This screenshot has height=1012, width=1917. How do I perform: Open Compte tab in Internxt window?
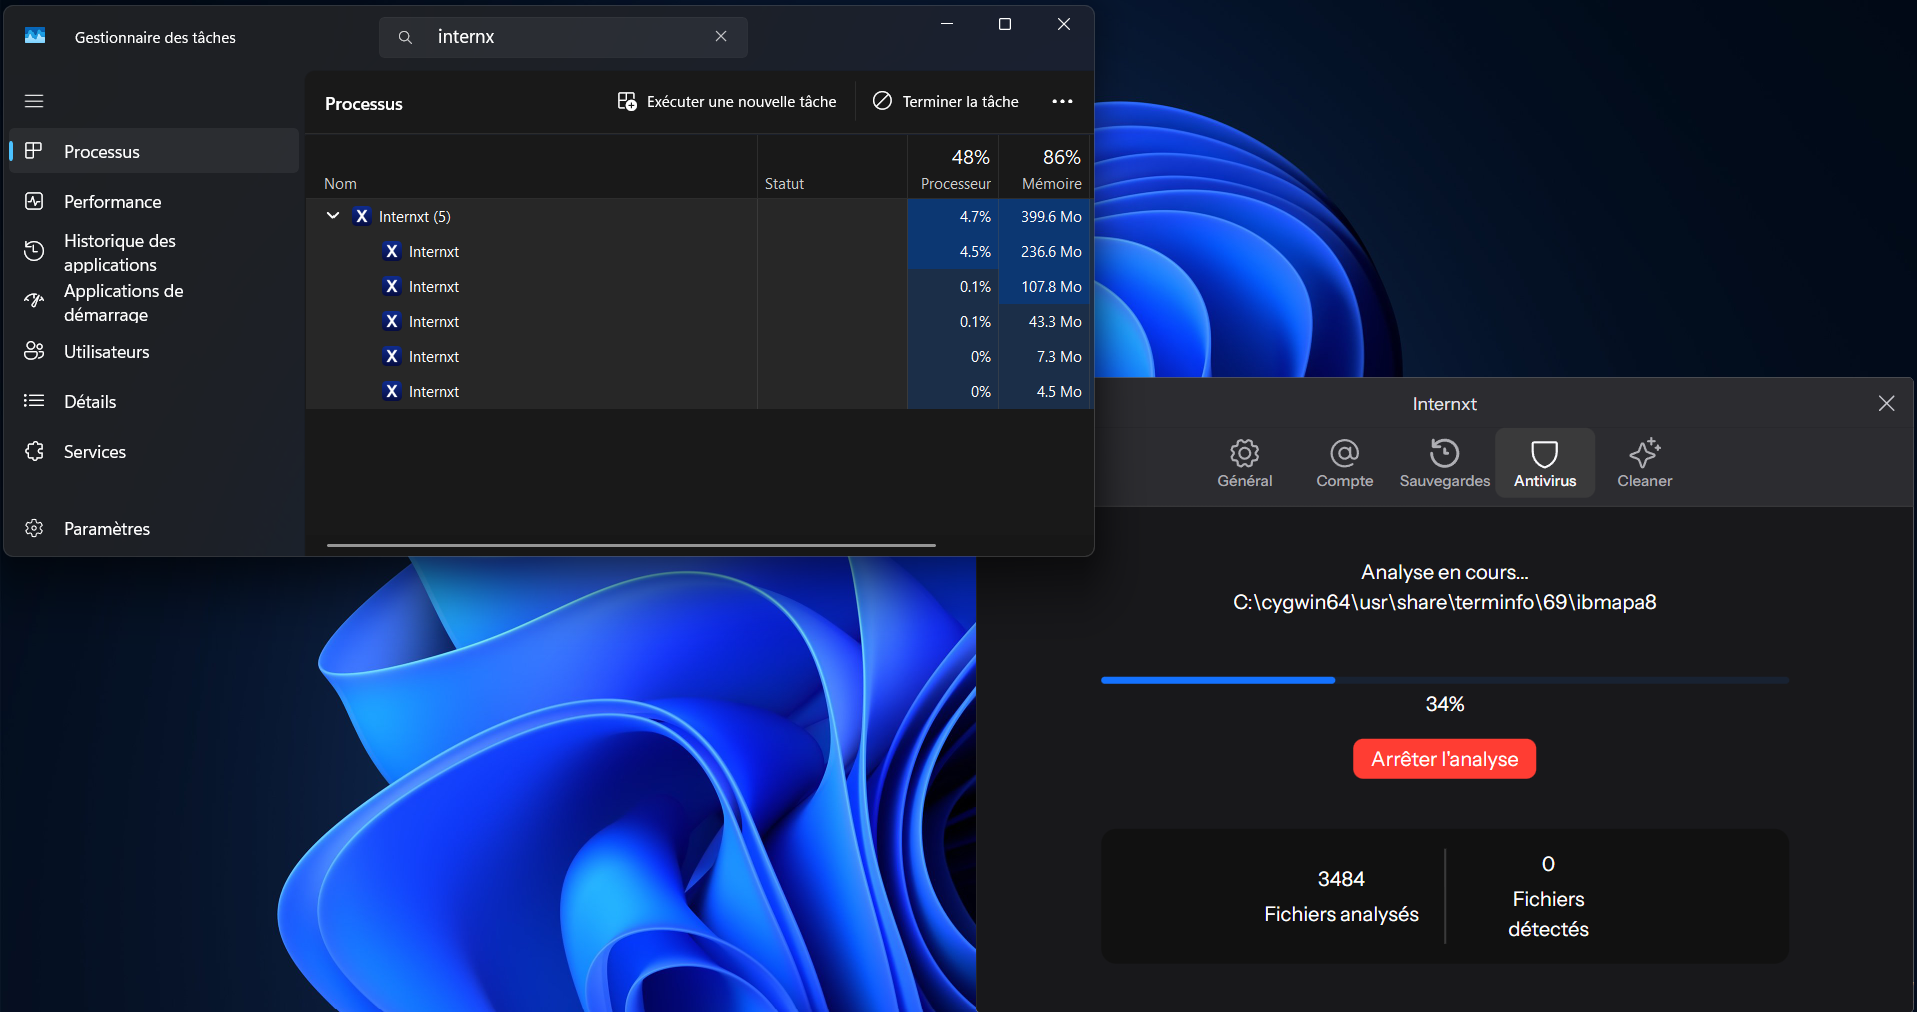click(1345, 463)
